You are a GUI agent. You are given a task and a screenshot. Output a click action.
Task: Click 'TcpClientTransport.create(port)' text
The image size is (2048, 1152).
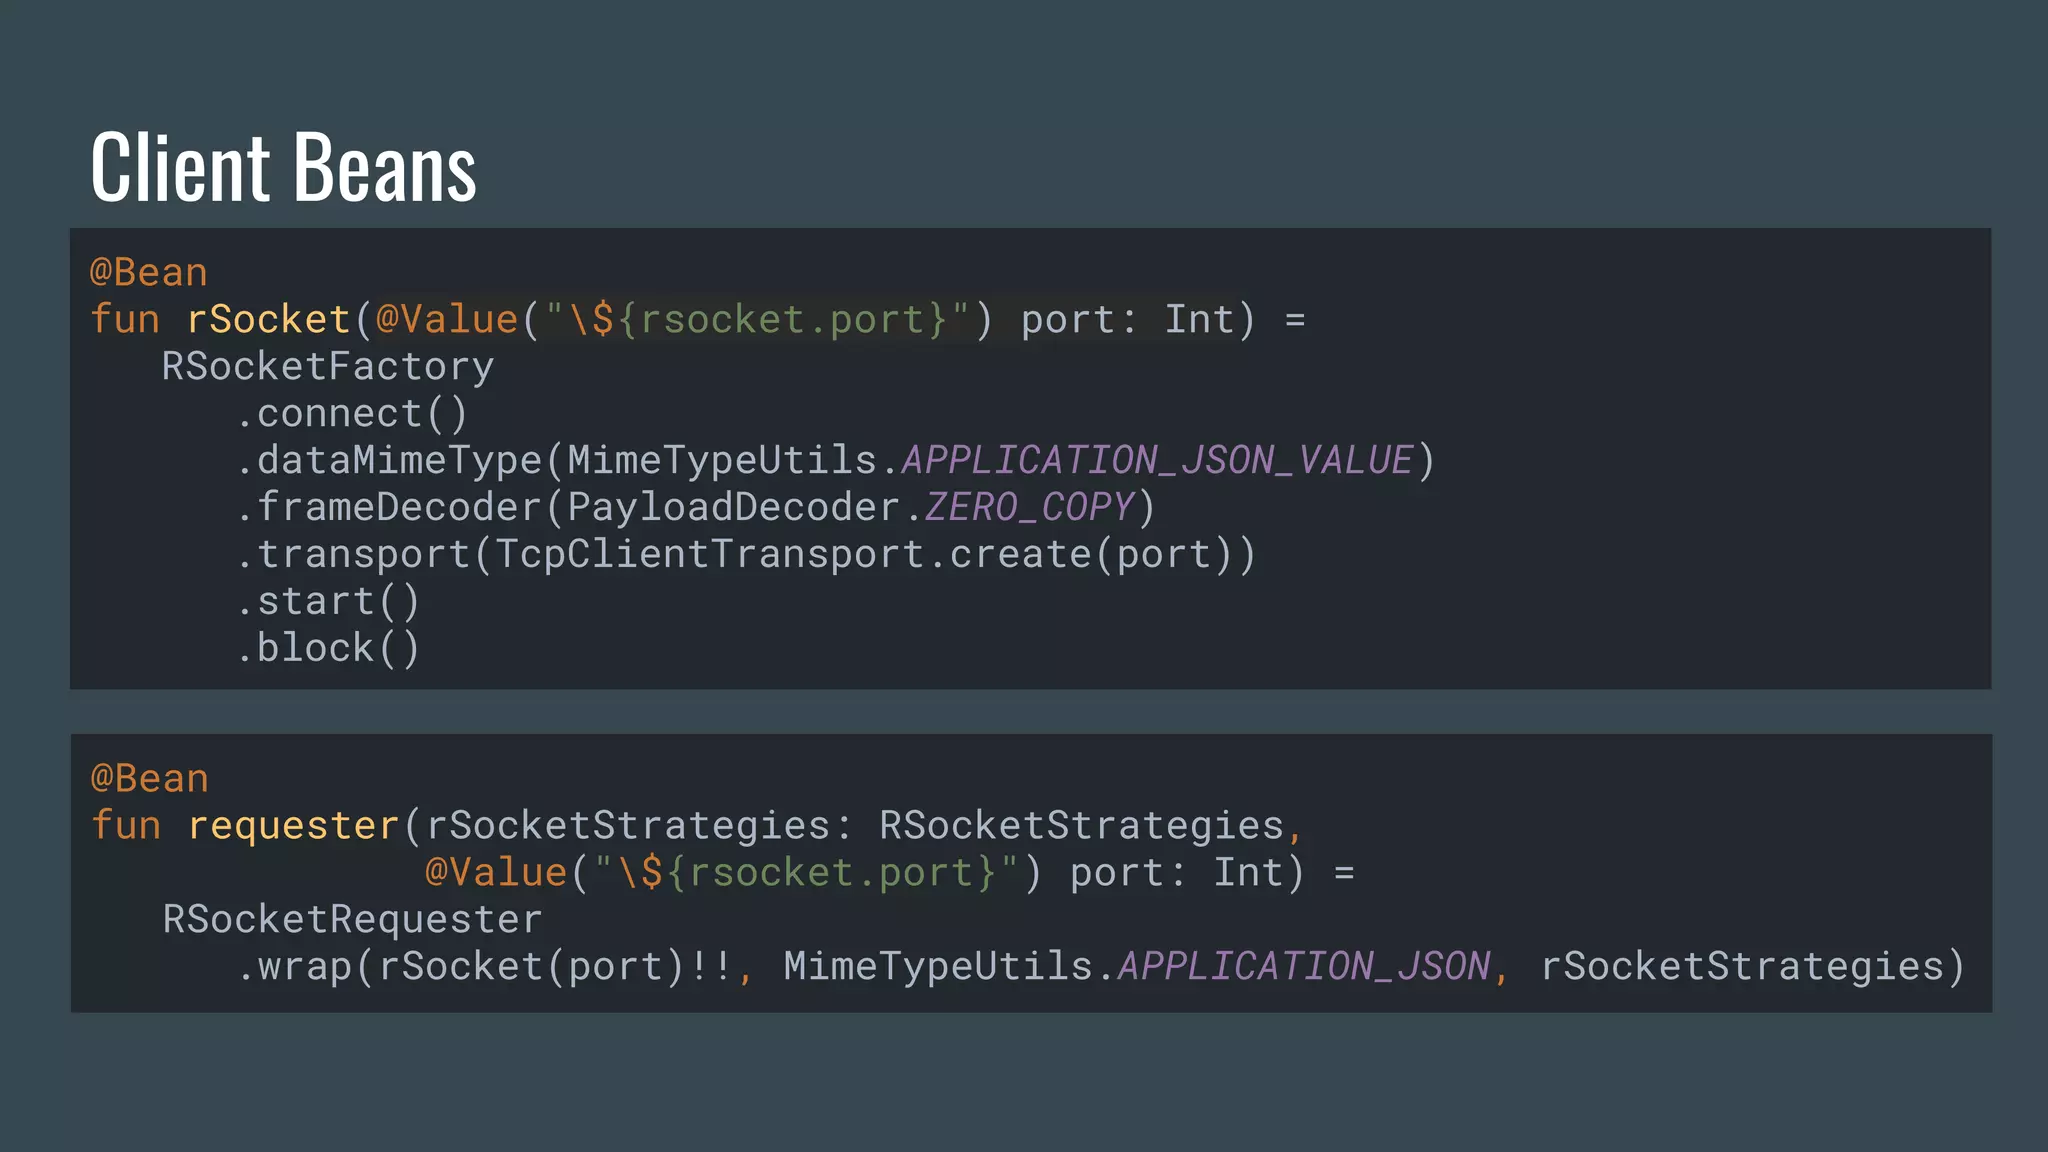click(x=864, y=554)
